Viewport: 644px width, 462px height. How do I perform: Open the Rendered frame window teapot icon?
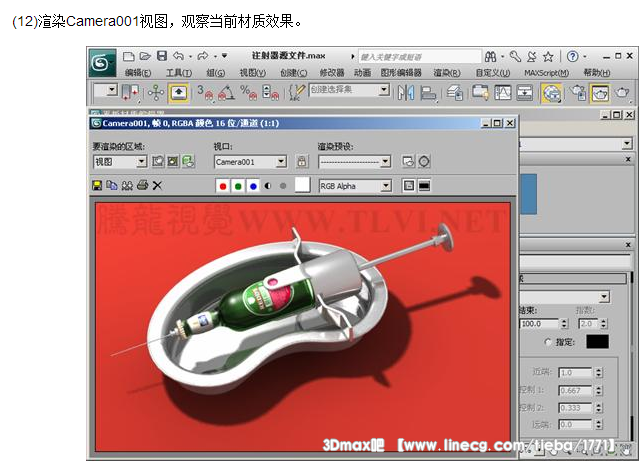(x=600, y=93)
